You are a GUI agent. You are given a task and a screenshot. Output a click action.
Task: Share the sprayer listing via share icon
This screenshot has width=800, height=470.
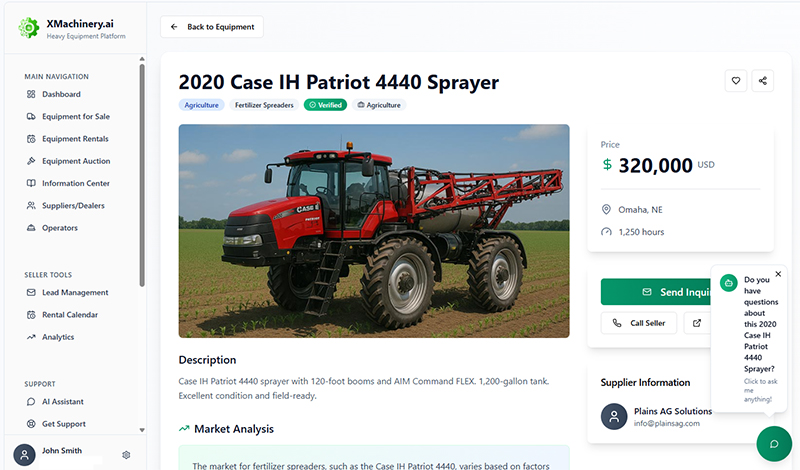tap(762, 81)
